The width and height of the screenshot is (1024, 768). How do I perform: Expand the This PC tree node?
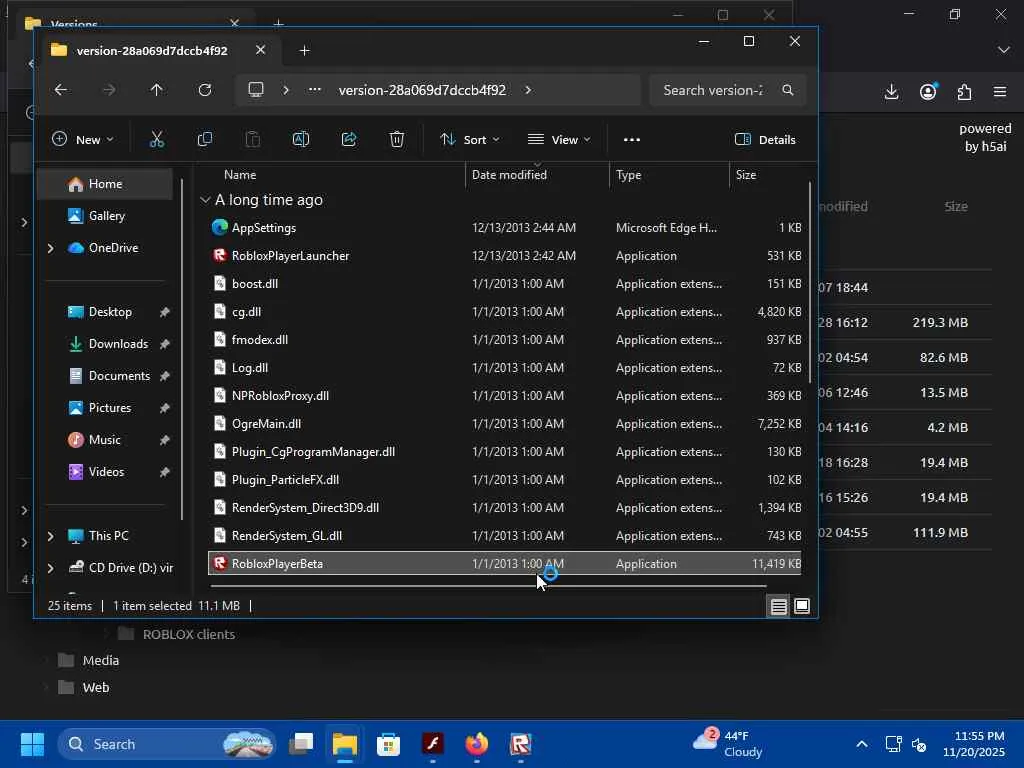tap(50, 536)
